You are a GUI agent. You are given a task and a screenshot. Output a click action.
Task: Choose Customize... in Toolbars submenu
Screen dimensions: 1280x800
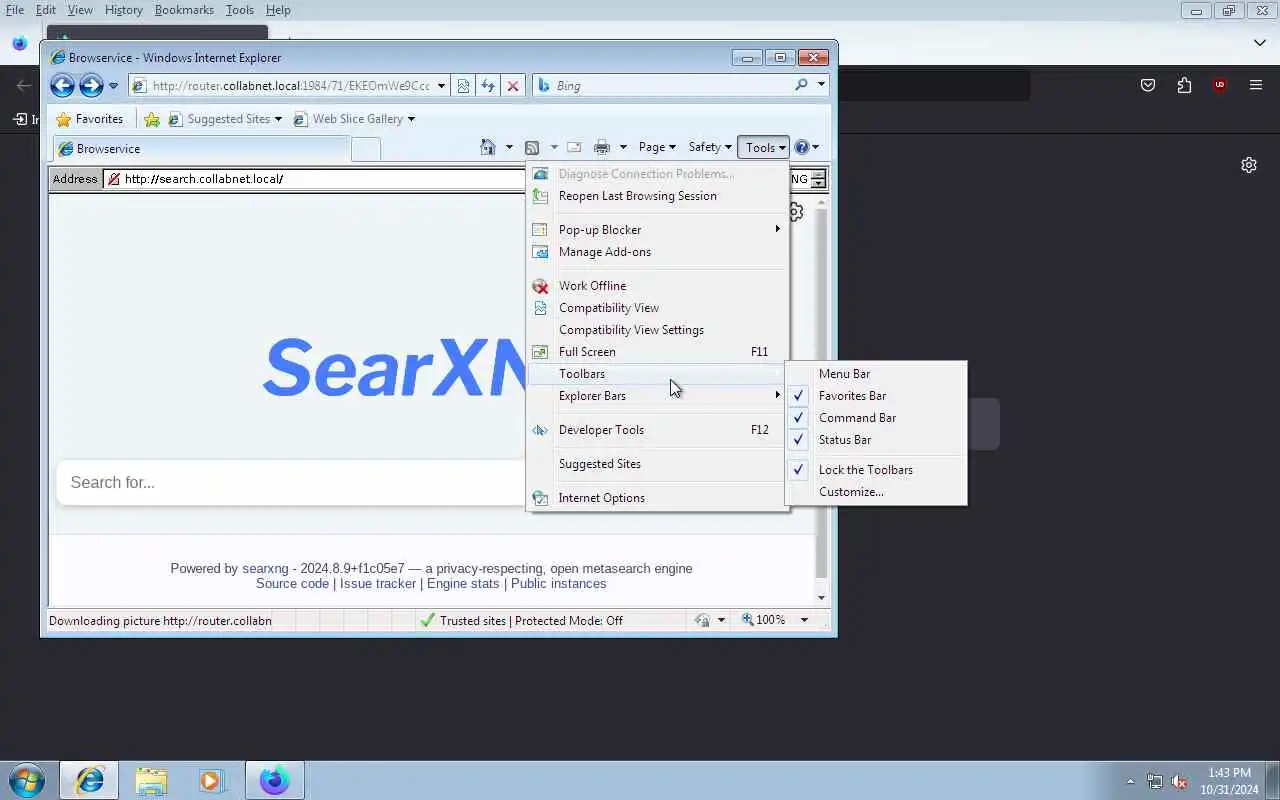tap(876, 492)
